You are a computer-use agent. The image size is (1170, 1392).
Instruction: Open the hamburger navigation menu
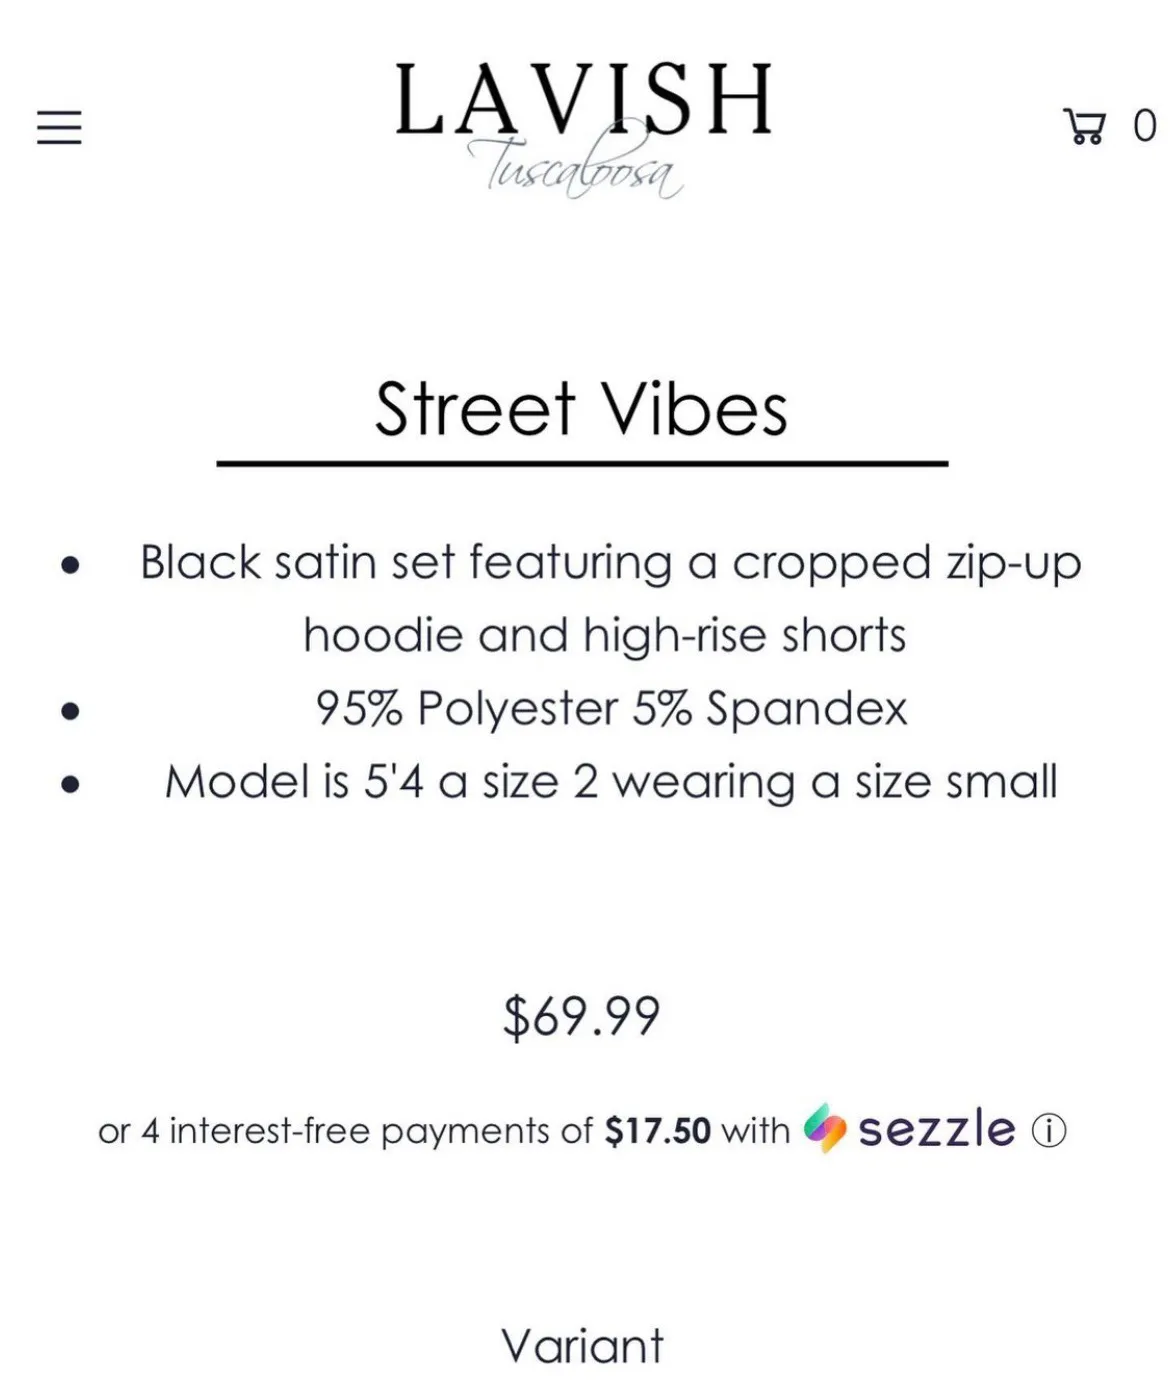[59, 127]
